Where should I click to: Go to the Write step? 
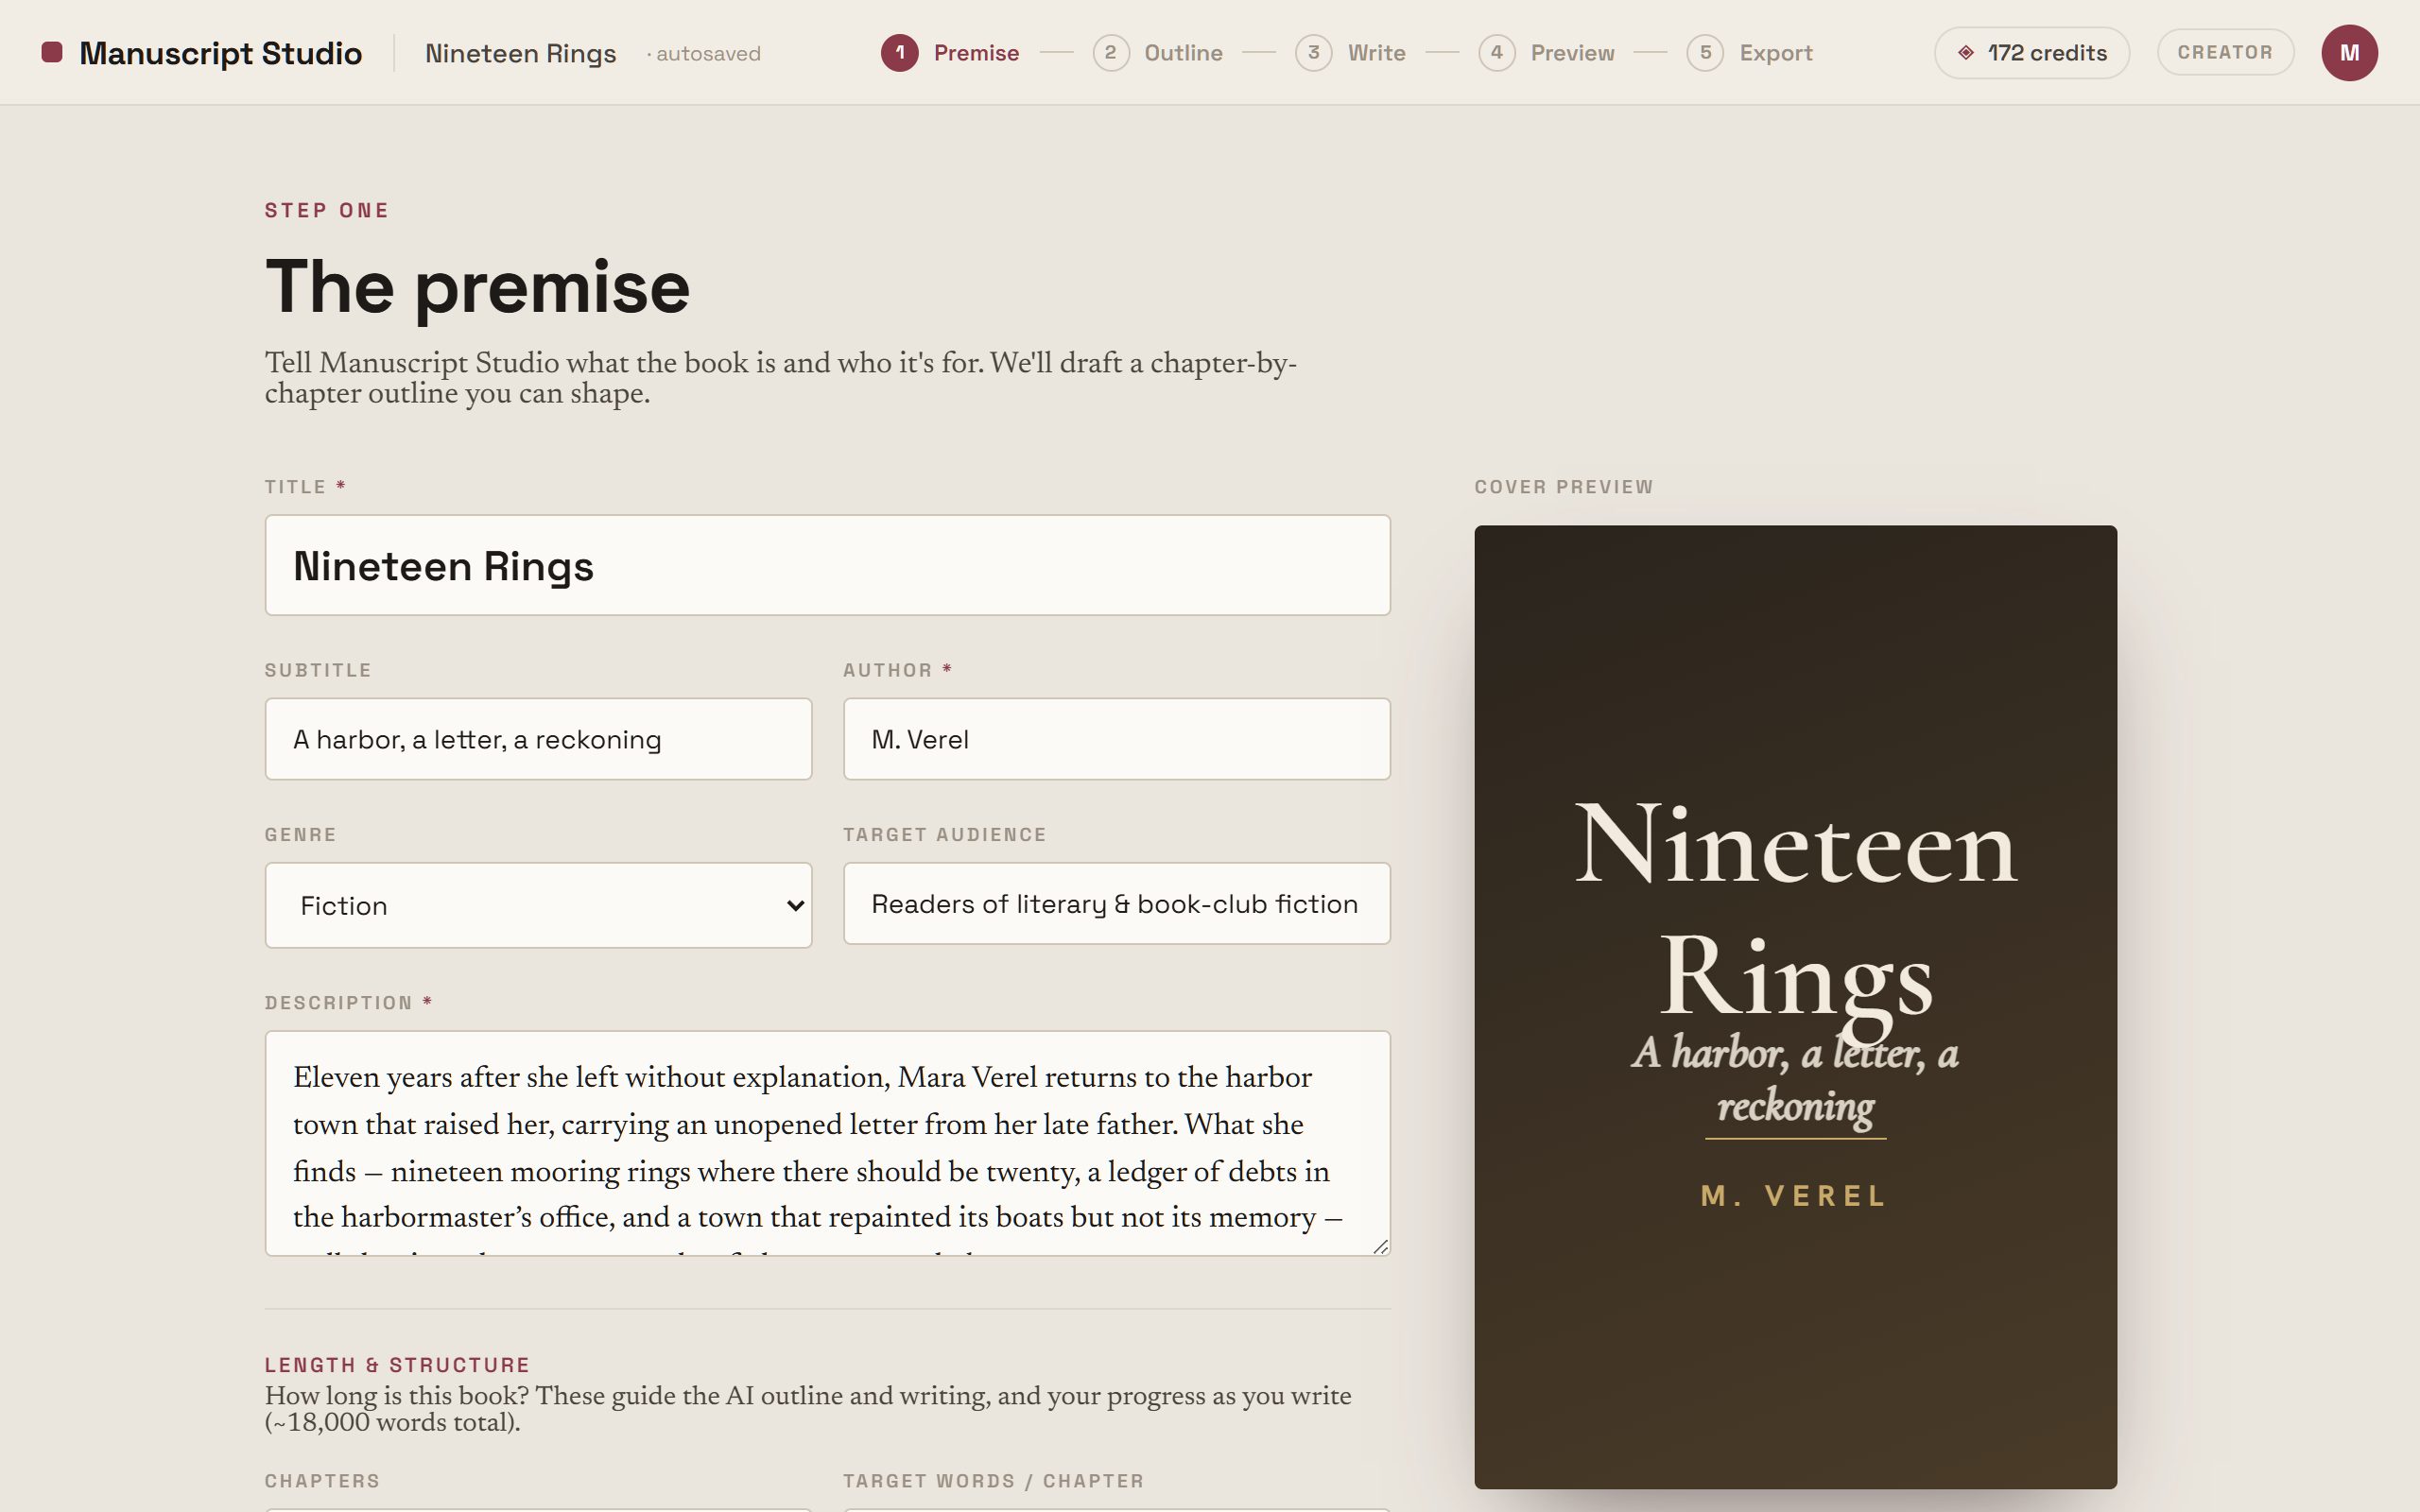[1350, 53]
